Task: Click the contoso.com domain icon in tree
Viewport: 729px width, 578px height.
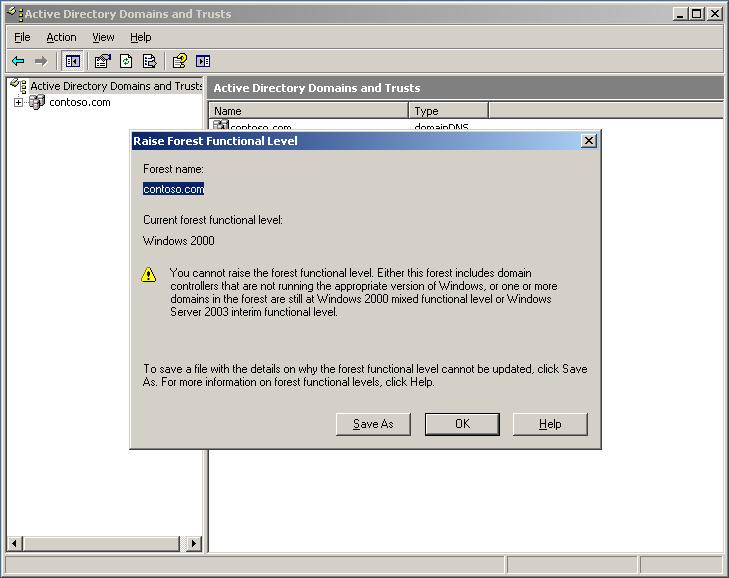Action: tap(37, 102)
